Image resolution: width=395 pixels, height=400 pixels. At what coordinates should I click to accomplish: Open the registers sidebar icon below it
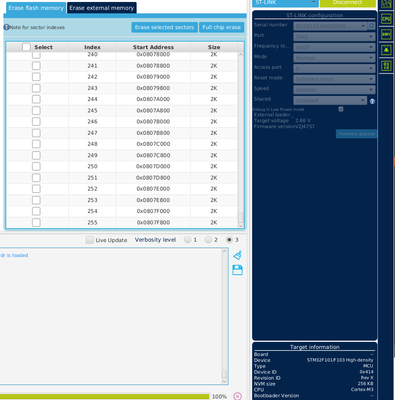click(386, 66)
